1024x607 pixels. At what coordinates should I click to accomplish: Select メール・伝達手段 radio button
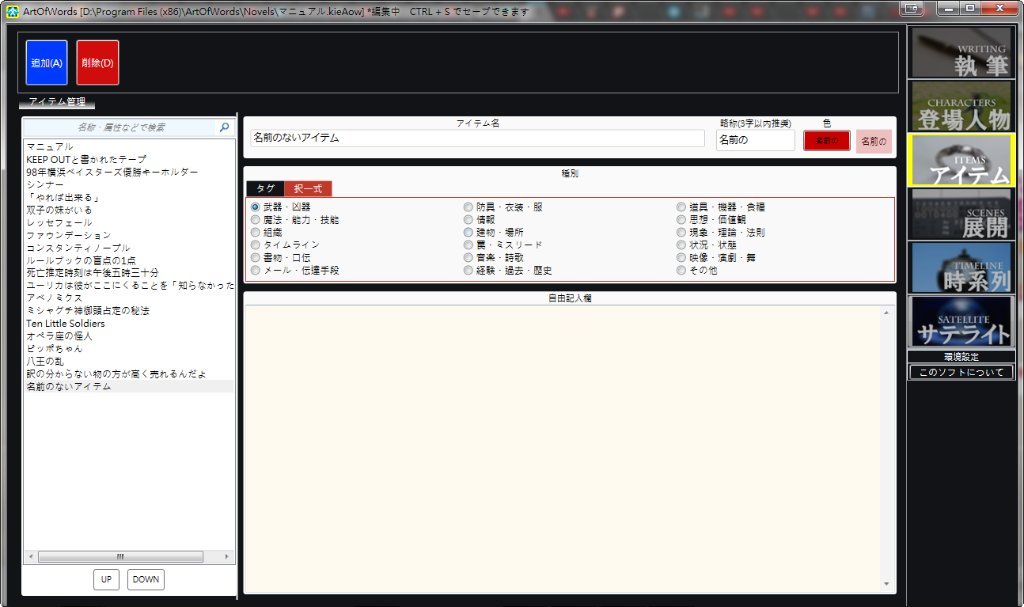point(255,270)
